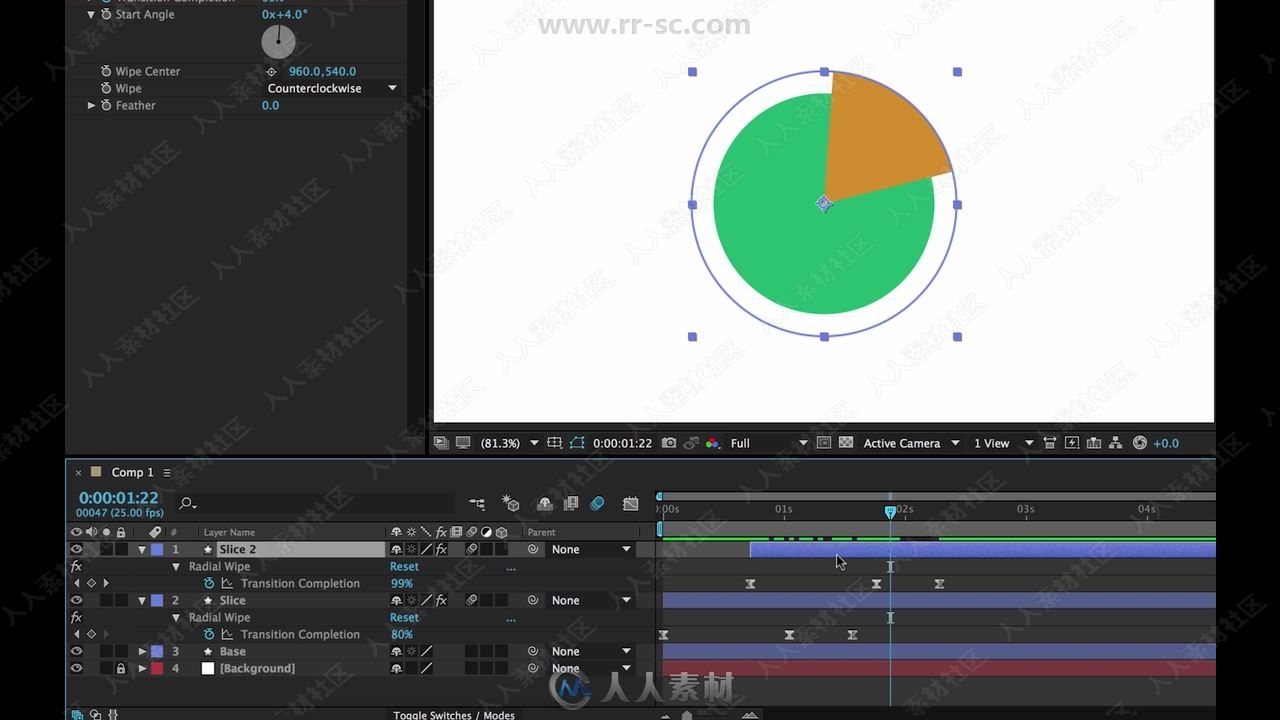Click the Always Preview This View icon
Image resolution: width=1280 pixels, height=720 pixels.
(x=441, y=443)
